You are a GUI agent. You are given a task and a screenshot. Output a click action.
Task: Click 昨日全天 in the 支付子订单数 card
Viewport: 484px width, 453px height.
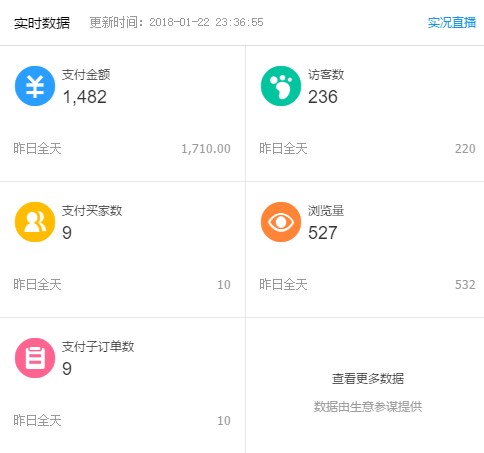click(x=37, y=421)
